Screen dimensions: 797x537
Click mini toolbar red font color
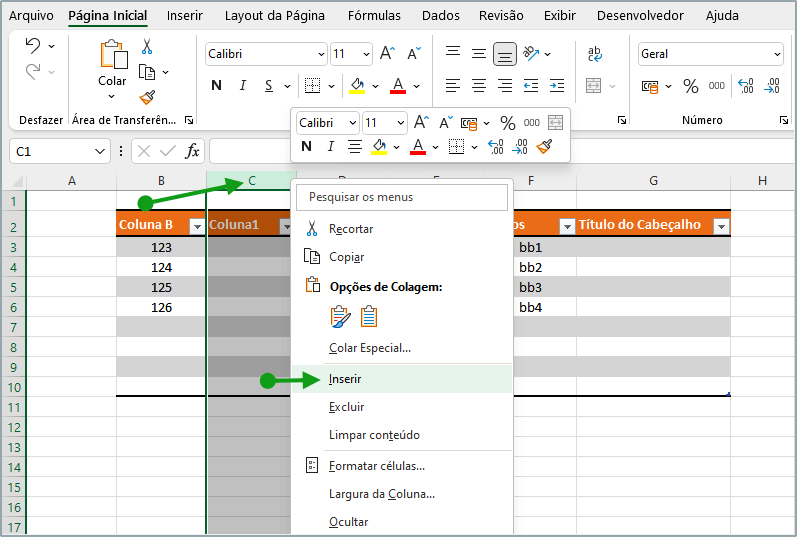coord(418,147)
